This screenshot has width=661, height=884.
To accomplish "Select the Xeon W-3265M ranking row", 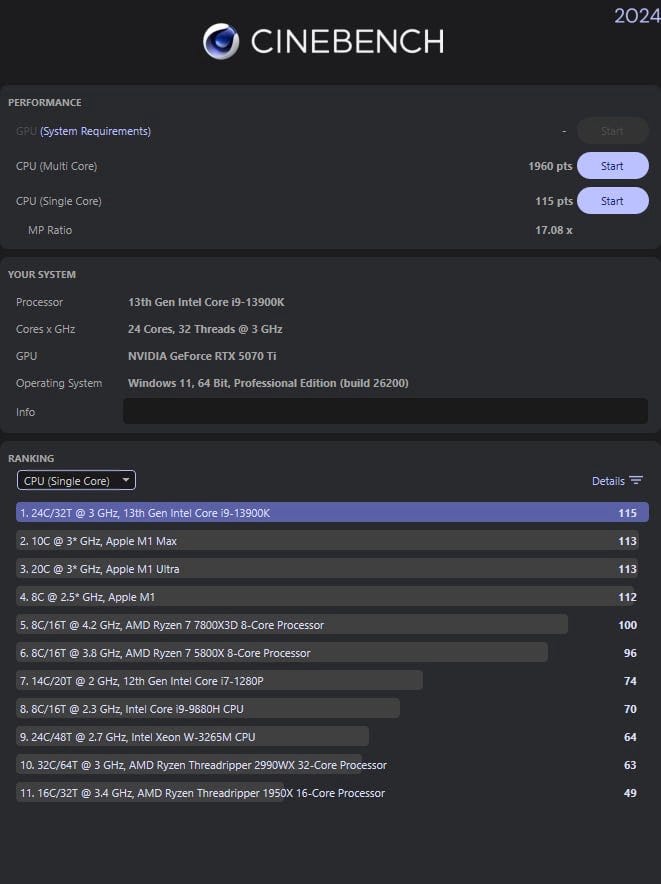I will [x=192, y=737].
